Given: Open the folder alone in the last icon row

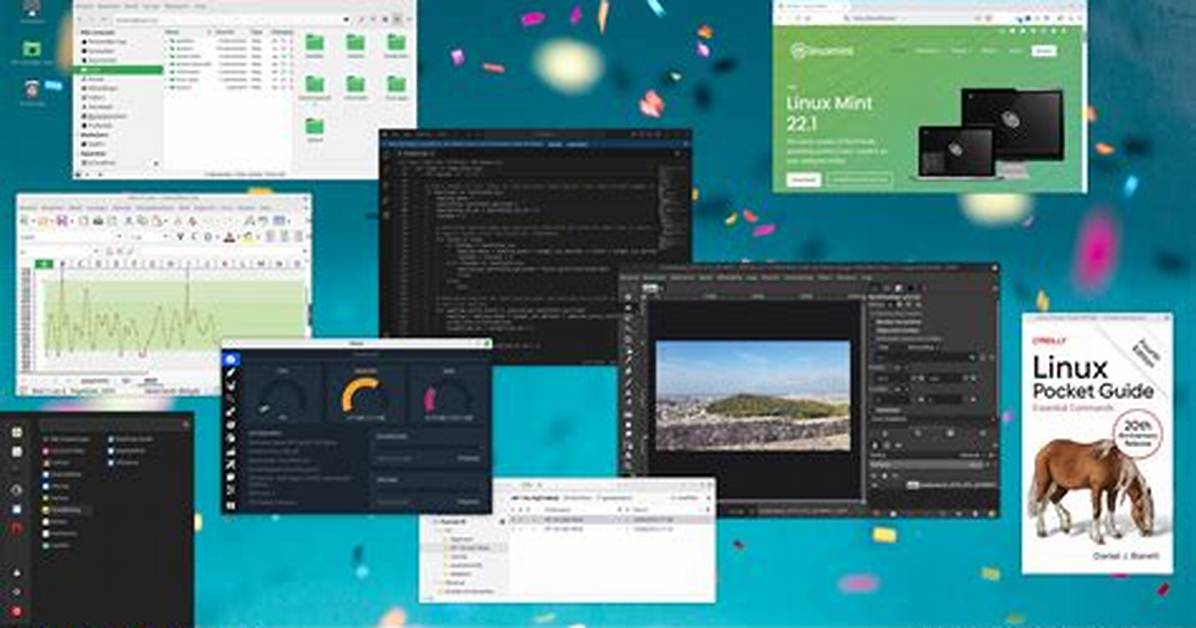Looking at the screenshot, I should tap(314, 128).
